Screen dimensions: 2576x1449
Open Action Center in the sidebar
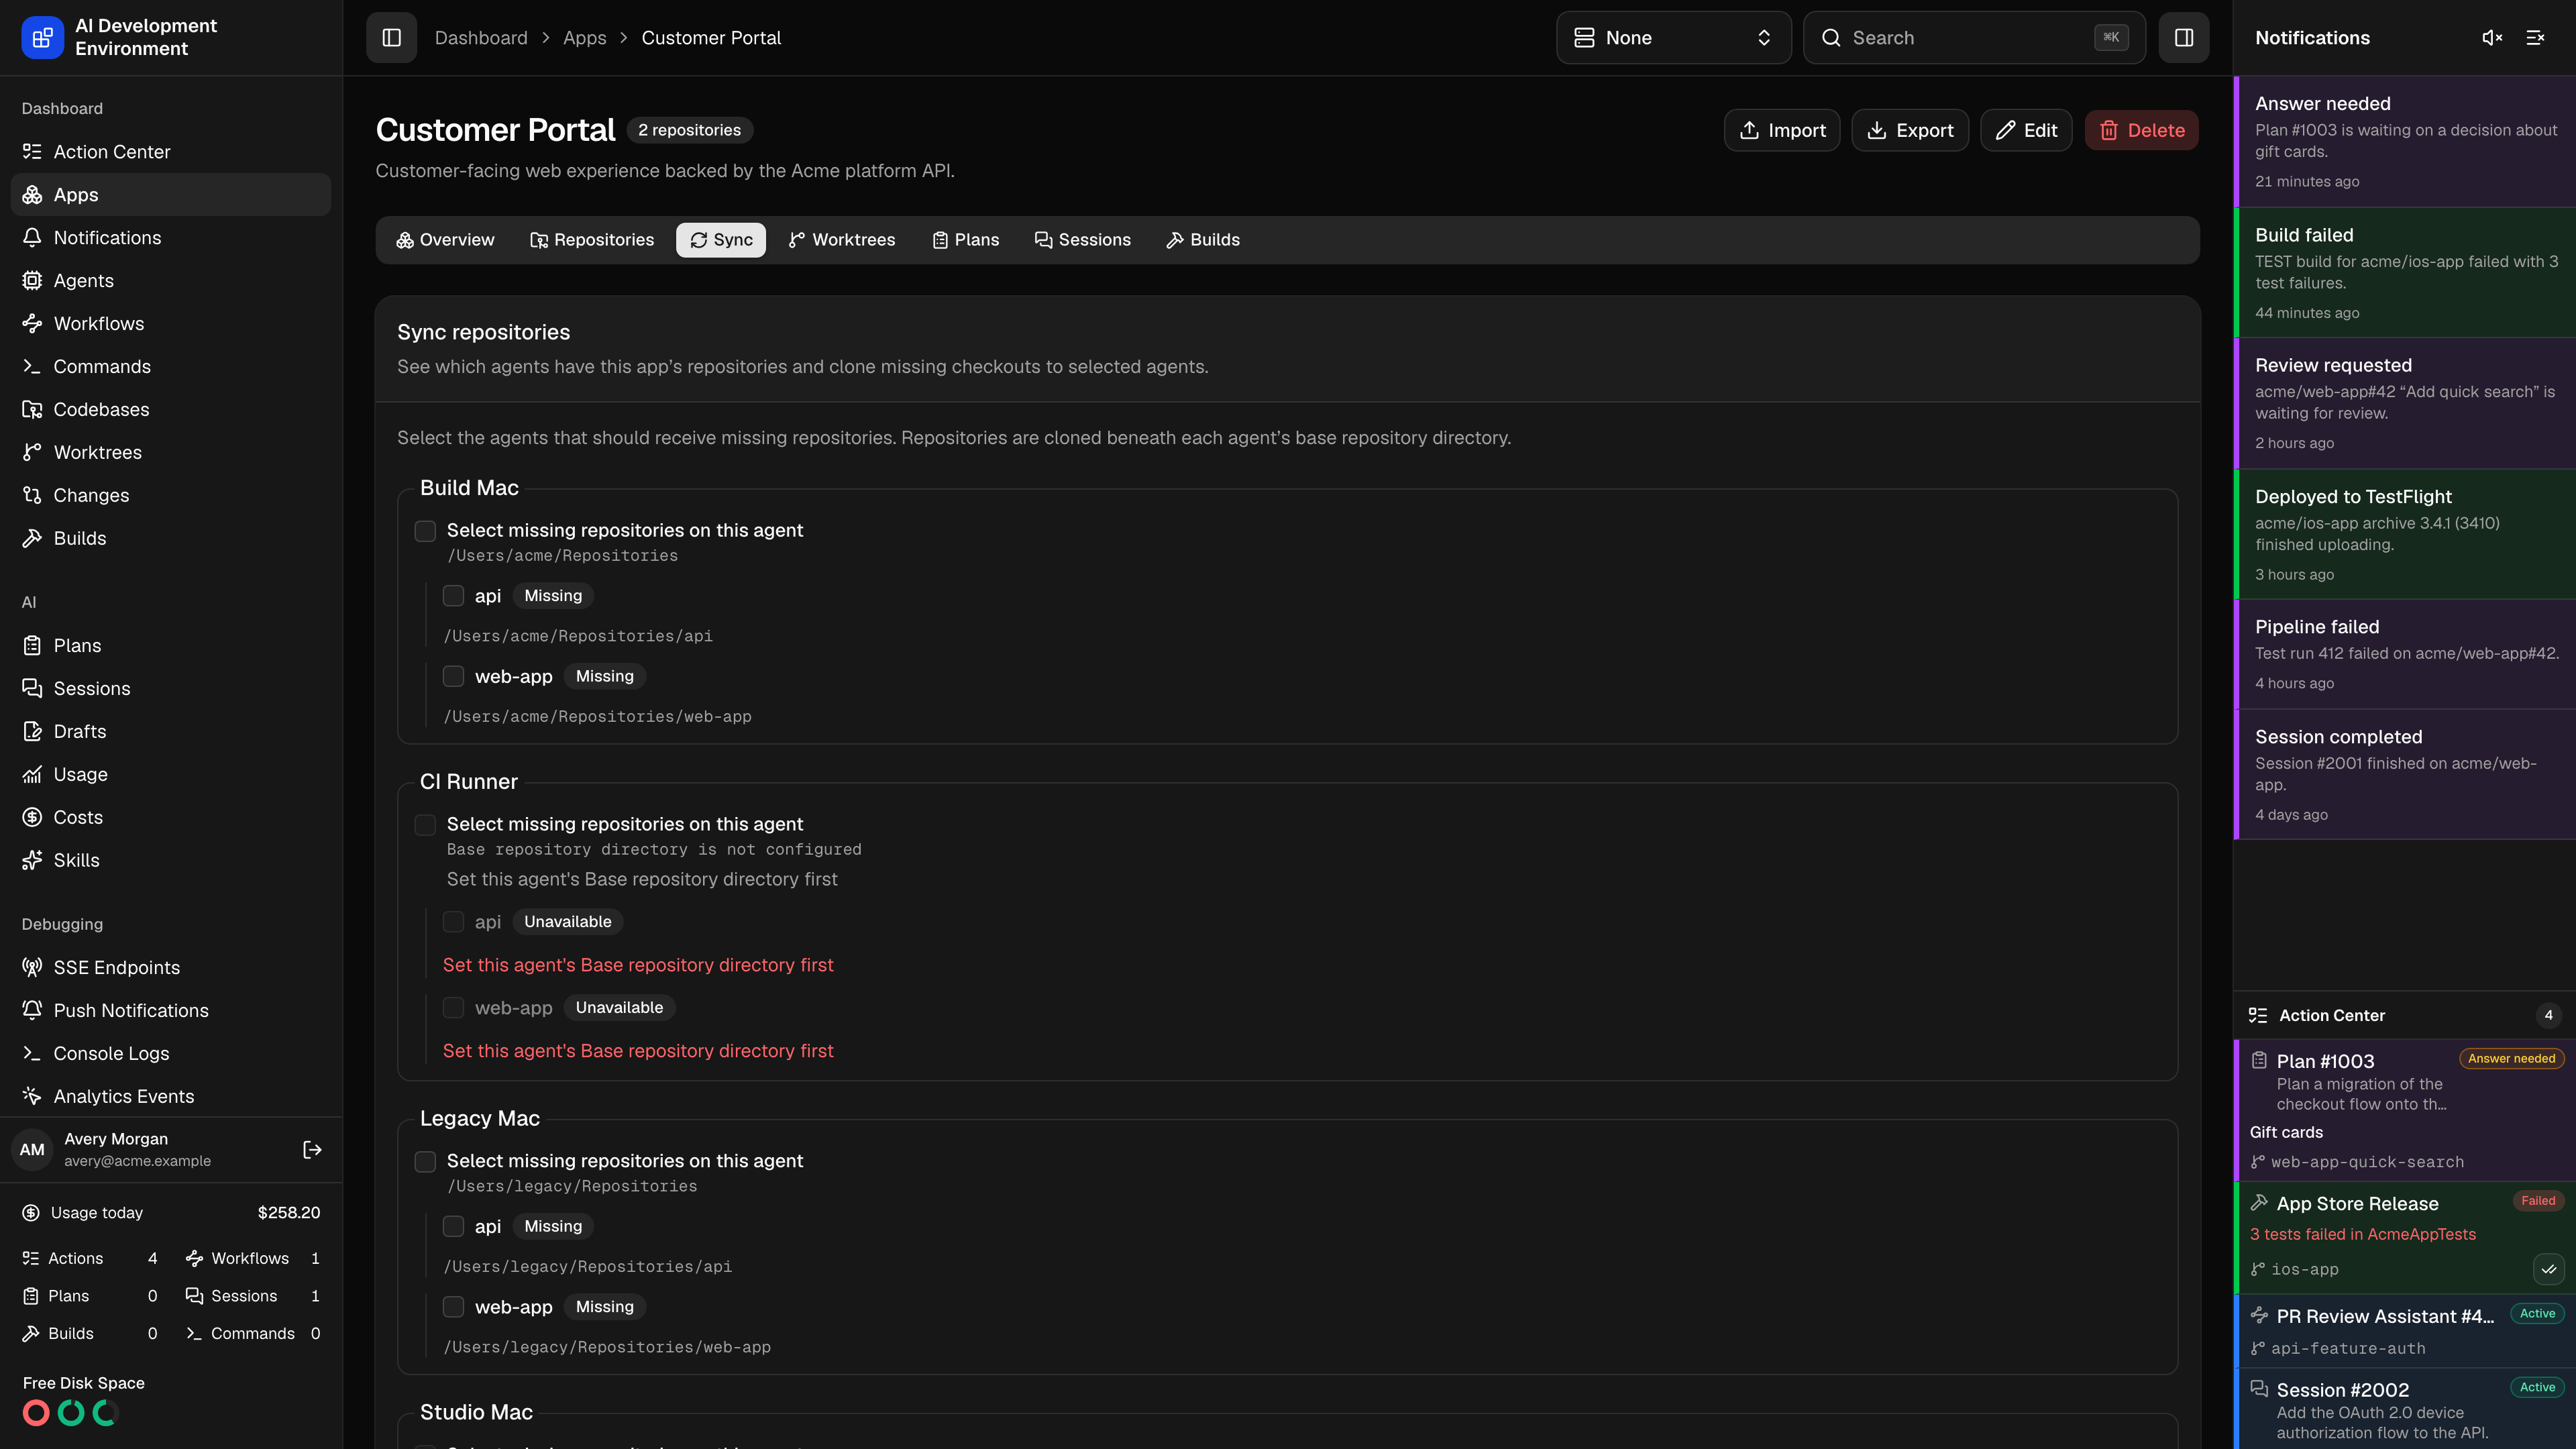(170, 152)
